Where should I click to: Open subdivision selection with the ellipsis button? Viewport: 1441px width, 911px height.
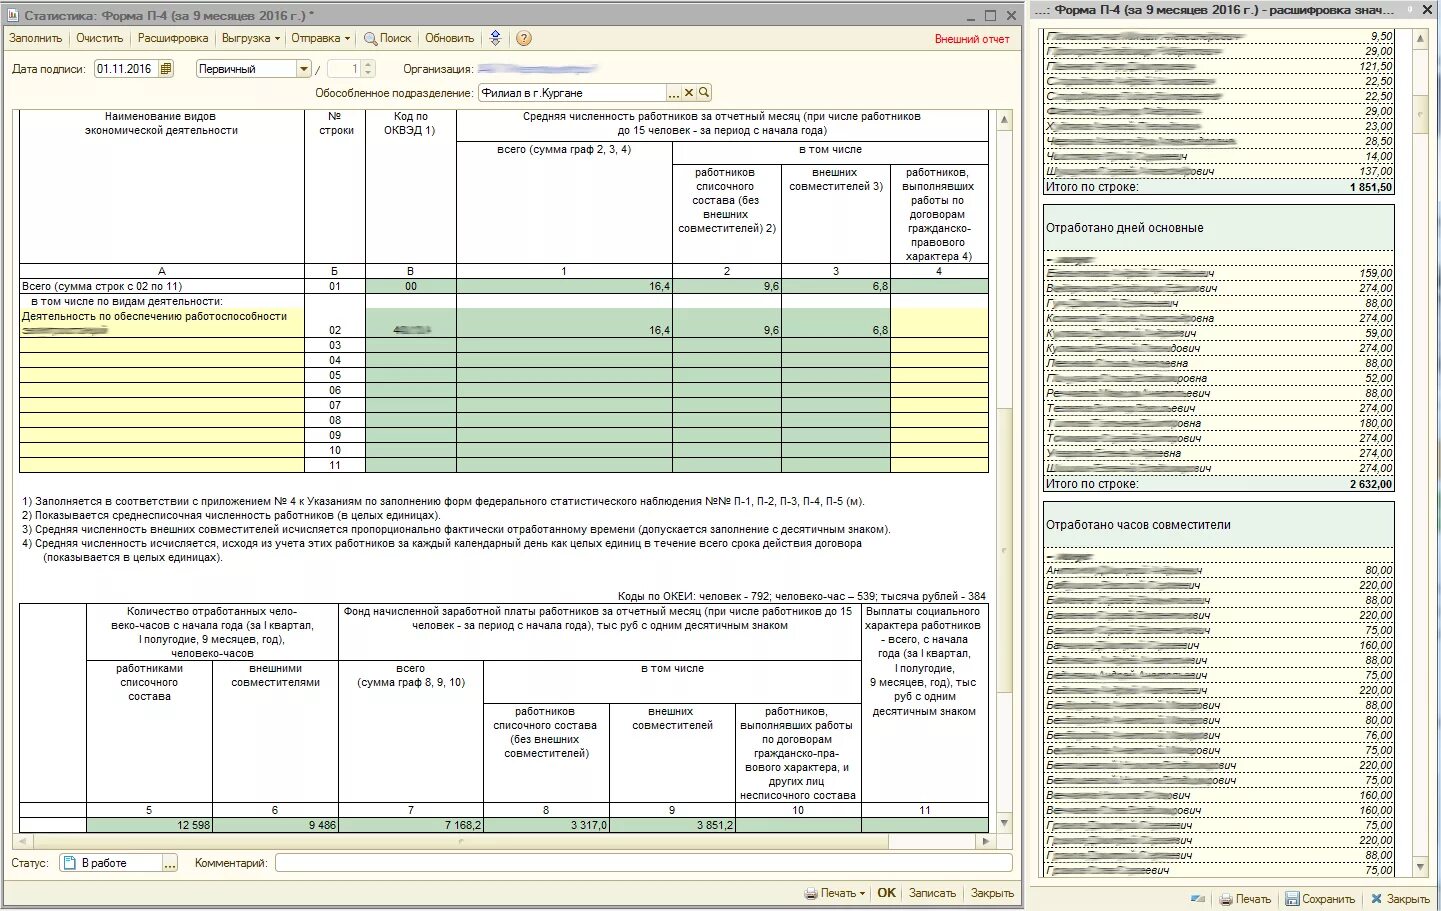coord(674,93)
